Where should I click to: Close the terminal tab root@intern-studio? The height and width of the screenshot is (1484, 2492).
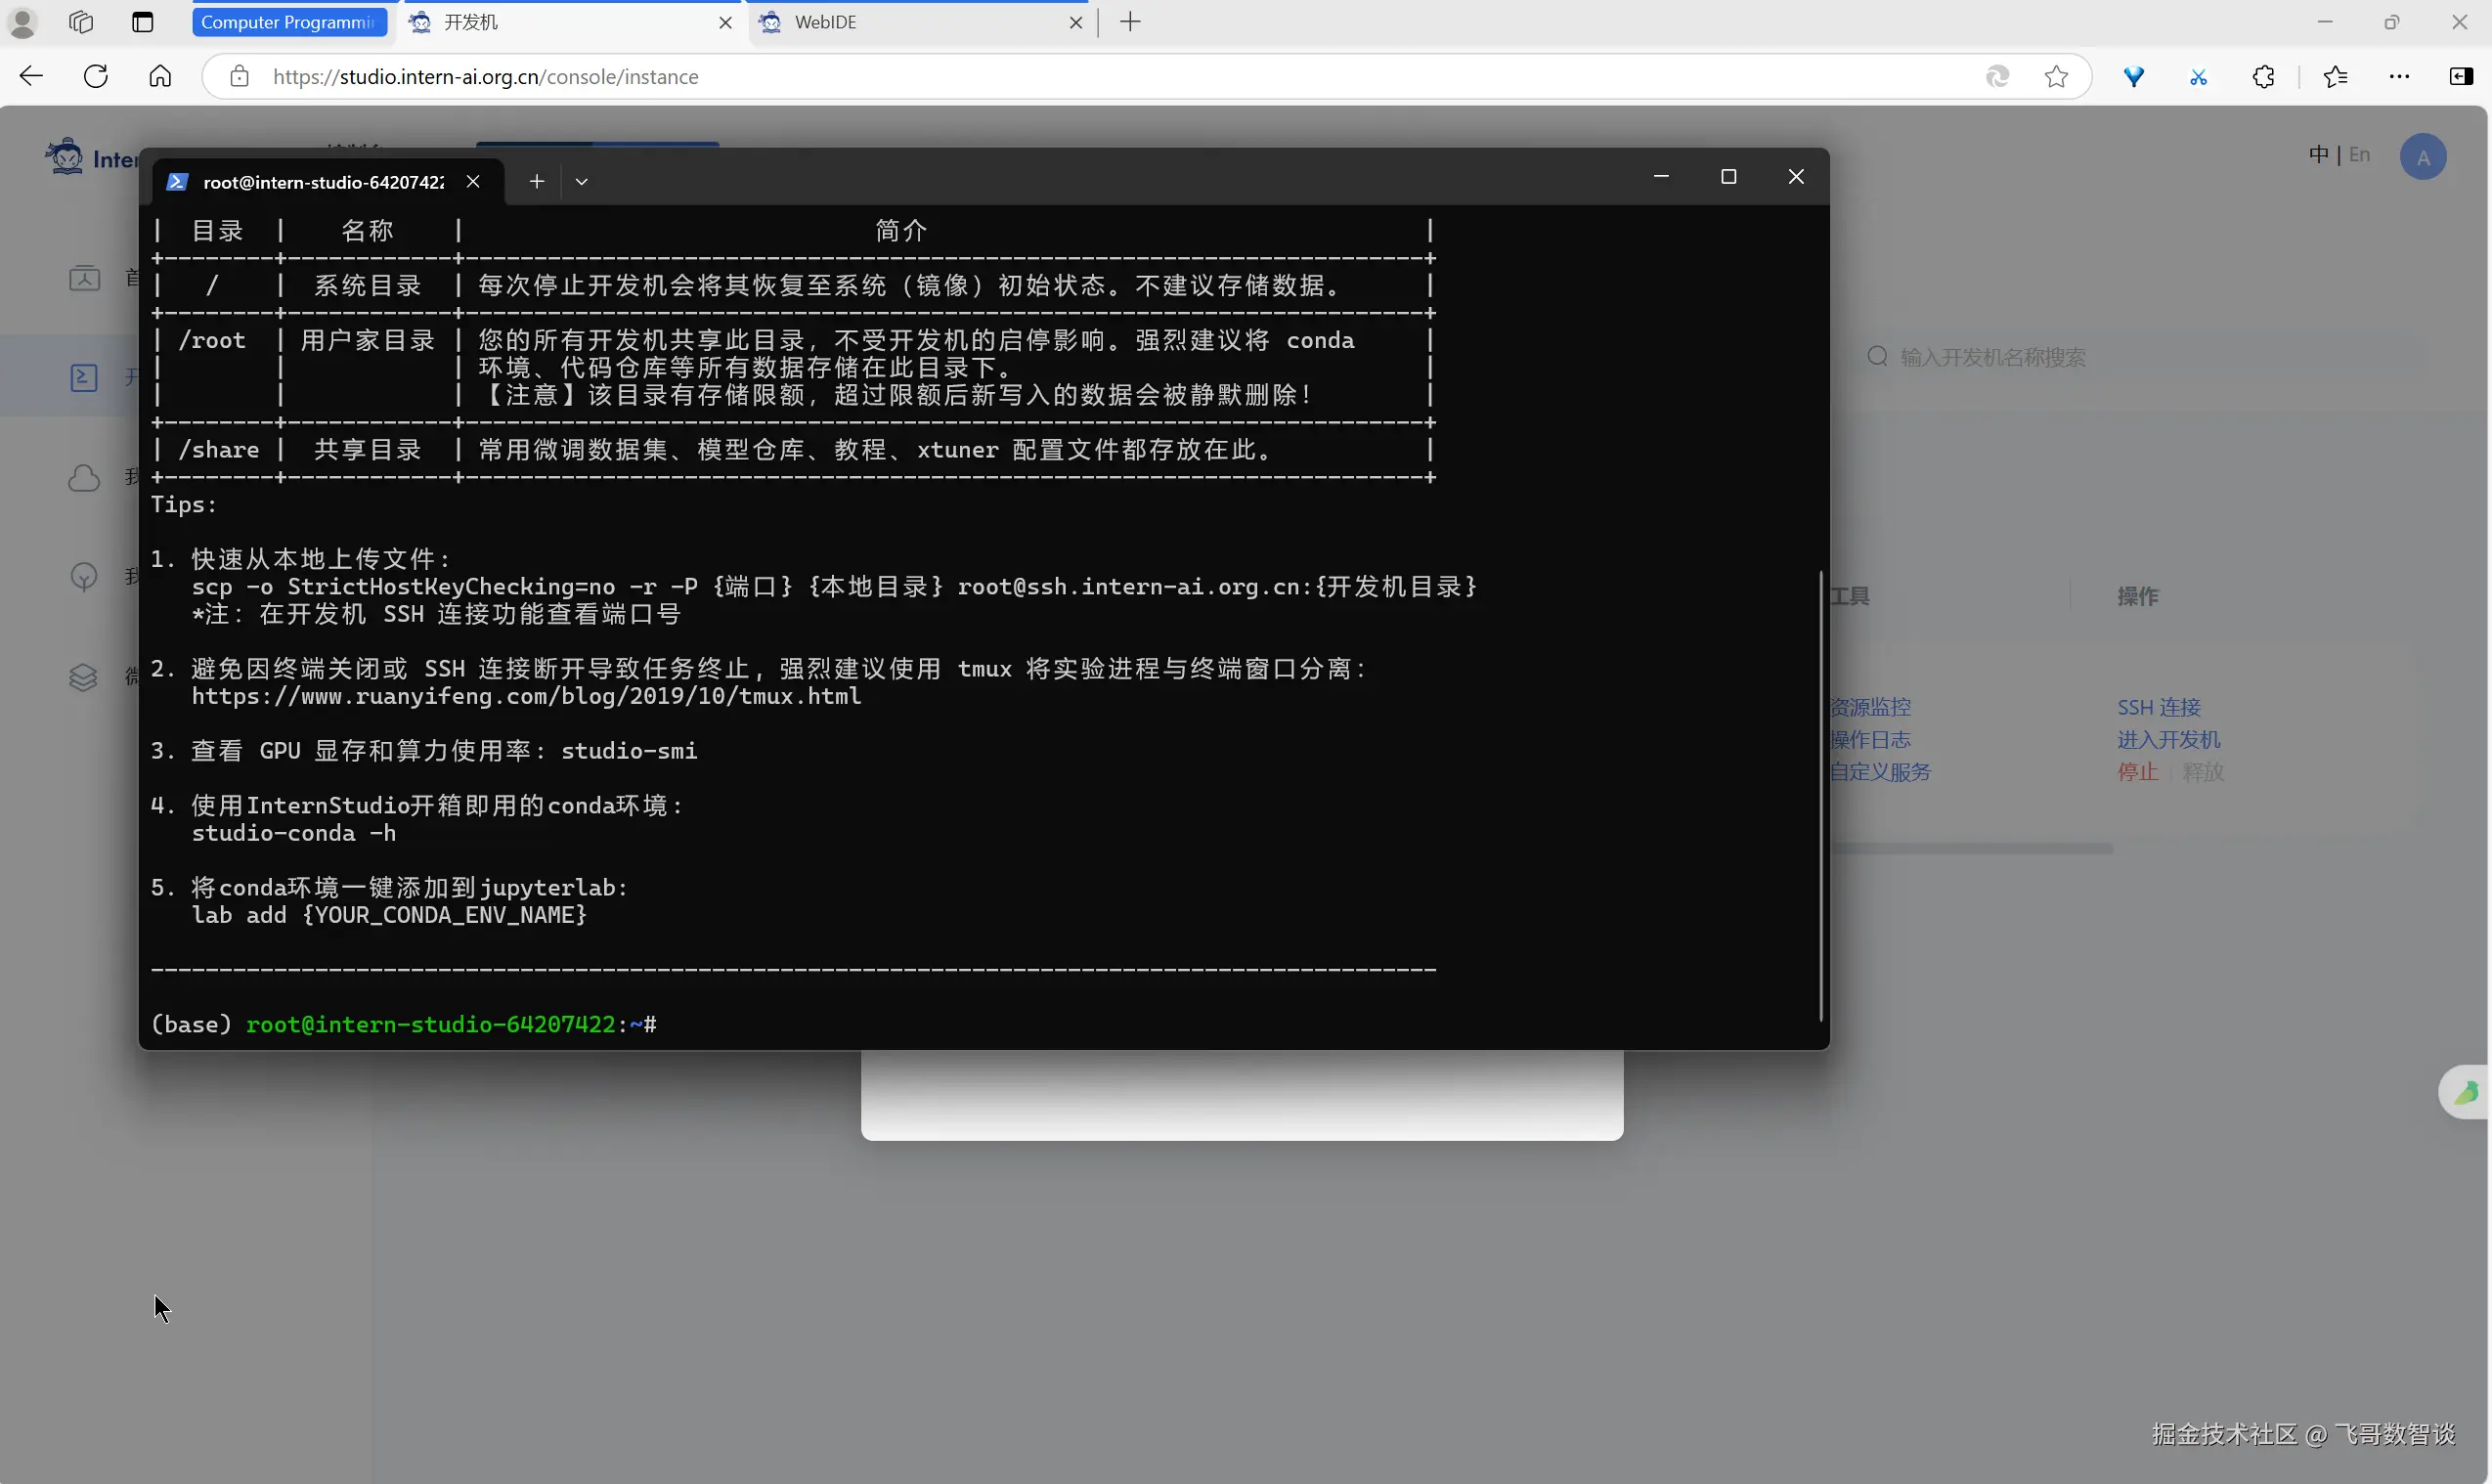click(473, 181)
